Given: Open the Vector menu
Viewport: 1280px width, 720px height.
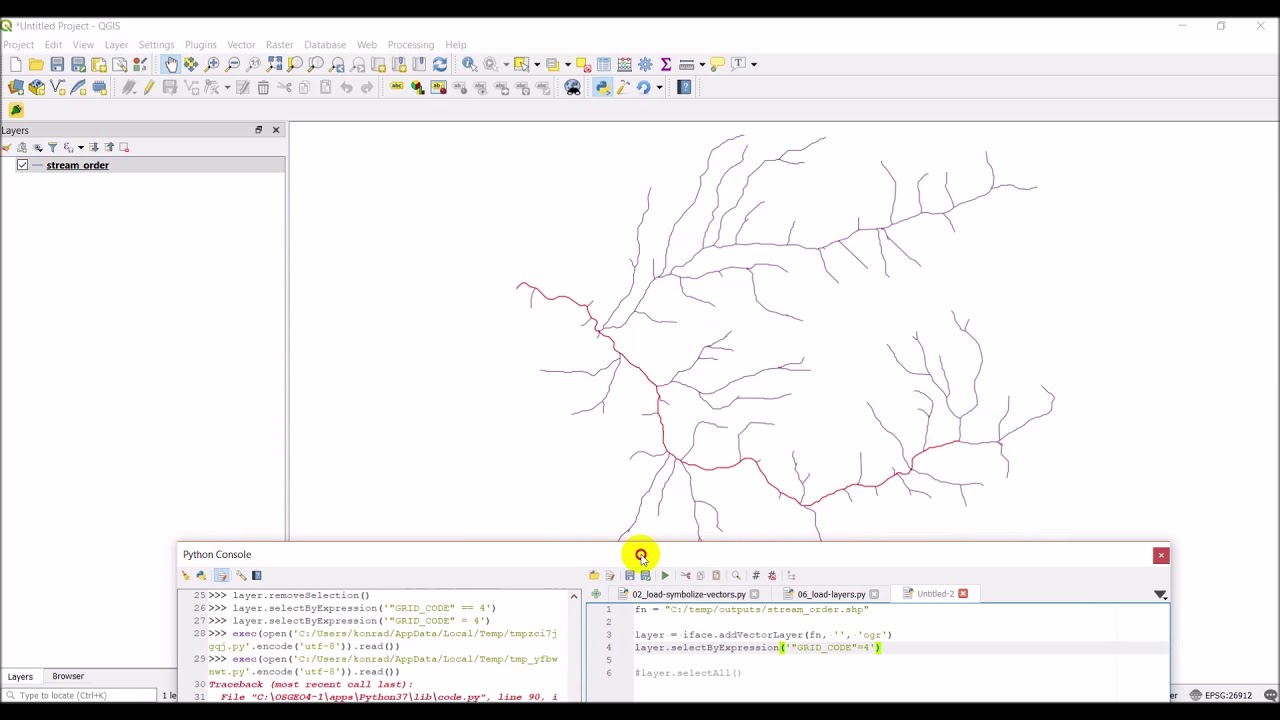Looking at the screenshot, I should coord(241,45).
